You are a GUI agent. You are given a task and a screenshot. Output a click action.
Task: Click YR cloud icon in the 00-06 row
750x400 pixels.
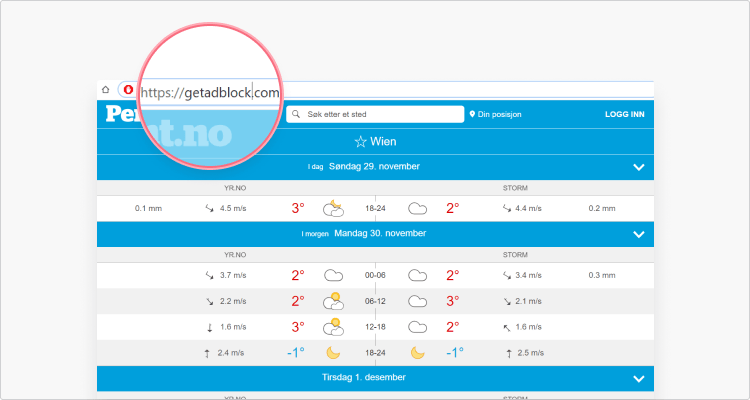click(x=333, y=275)
